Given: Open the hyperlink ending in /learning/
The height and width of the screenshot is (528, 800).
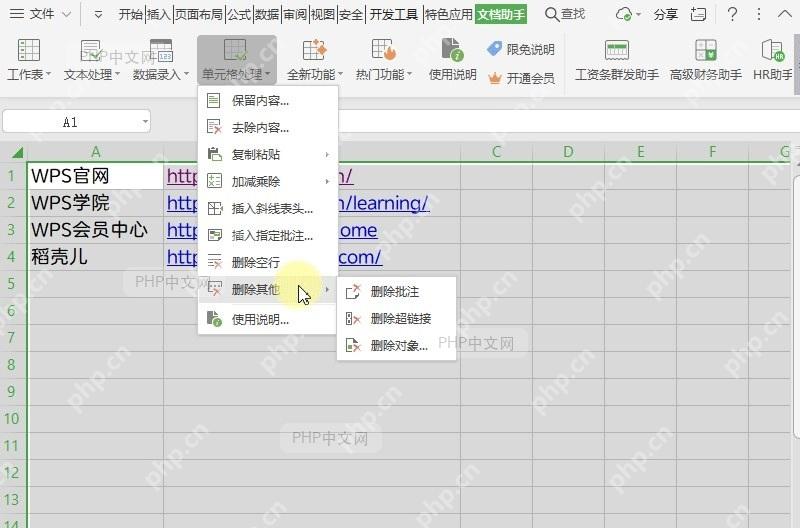Looking at the screenshot, I should (x=384, y=203).
